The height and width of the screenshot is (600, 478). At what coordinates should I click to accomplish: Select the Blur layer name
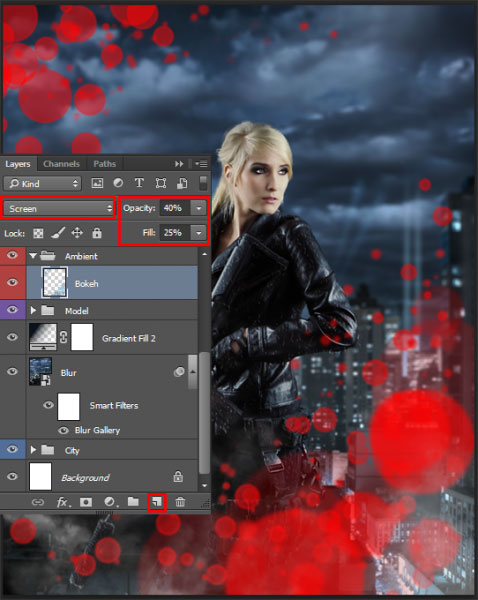coord(69,373)
